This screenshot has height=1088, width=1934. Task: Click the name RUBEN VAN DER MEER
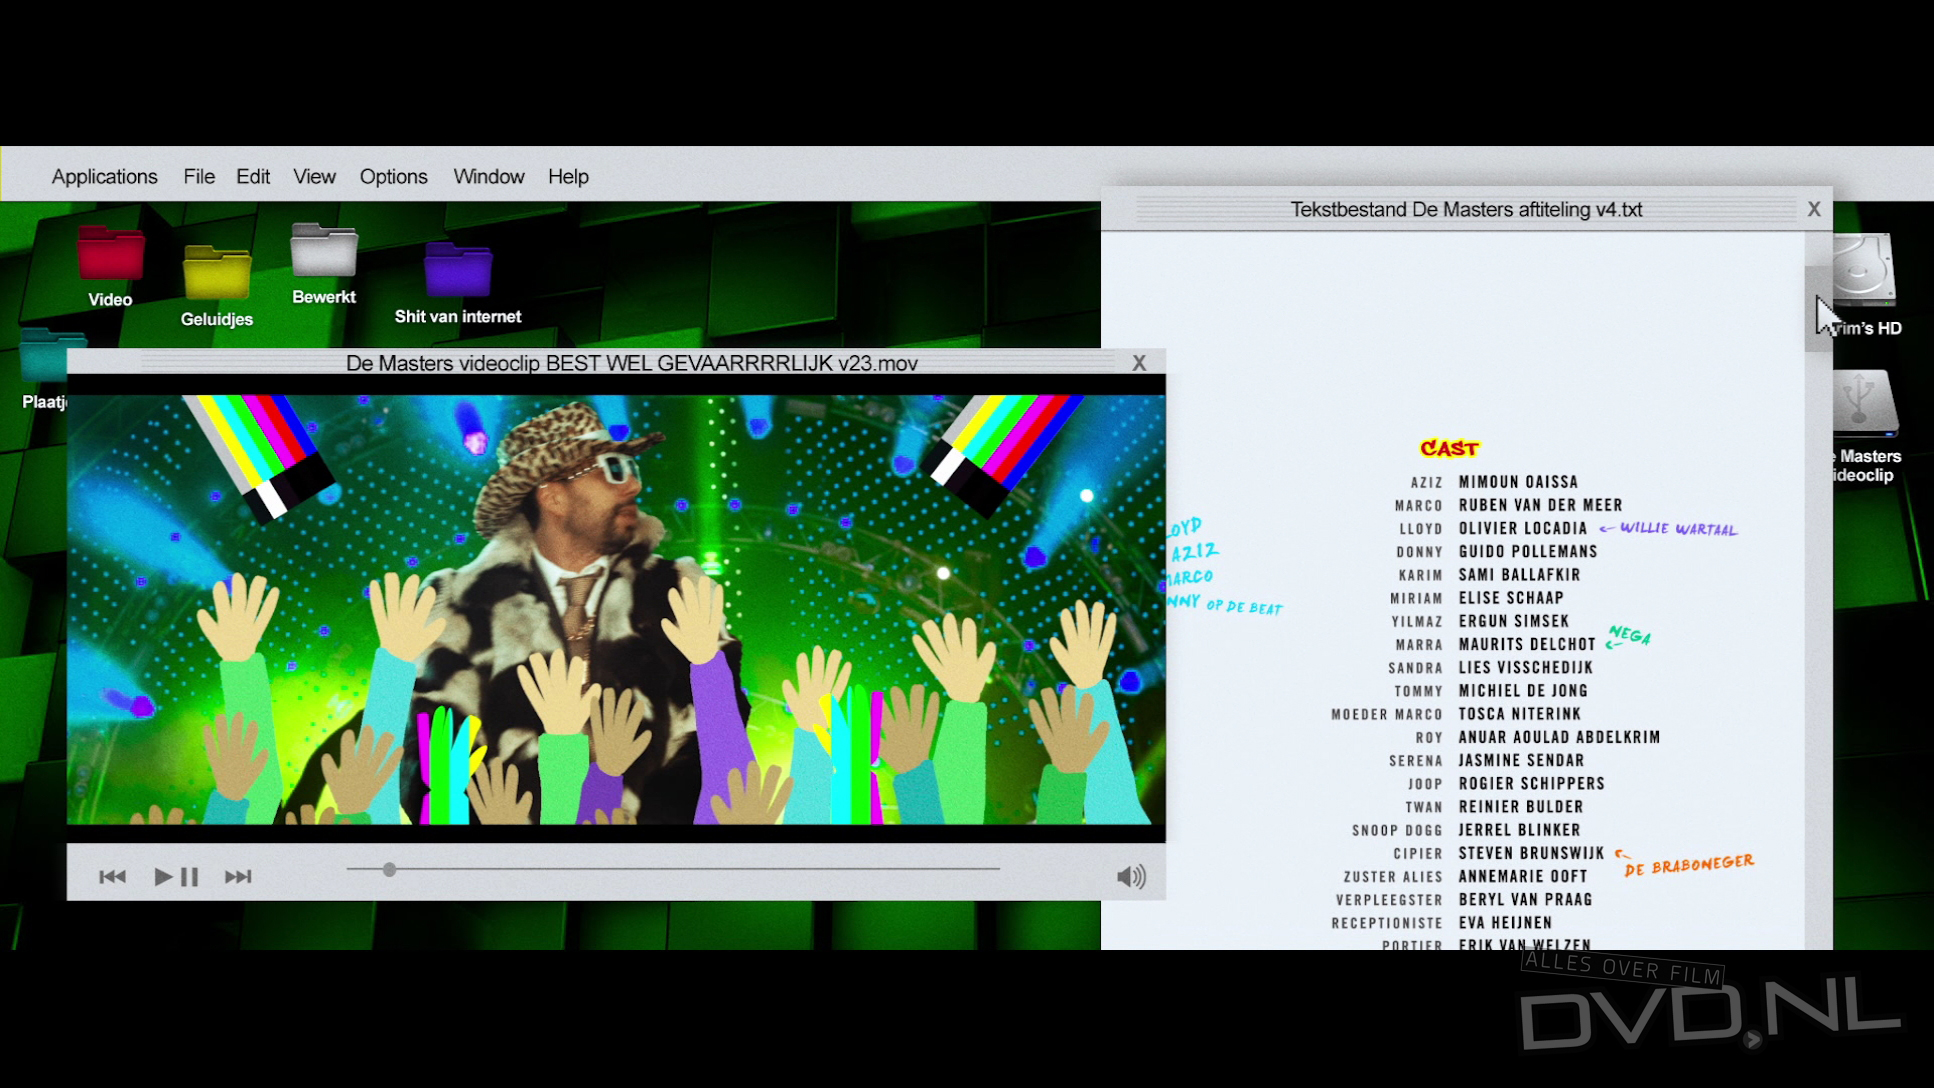pyautogui.click(x=1540, y=505)
